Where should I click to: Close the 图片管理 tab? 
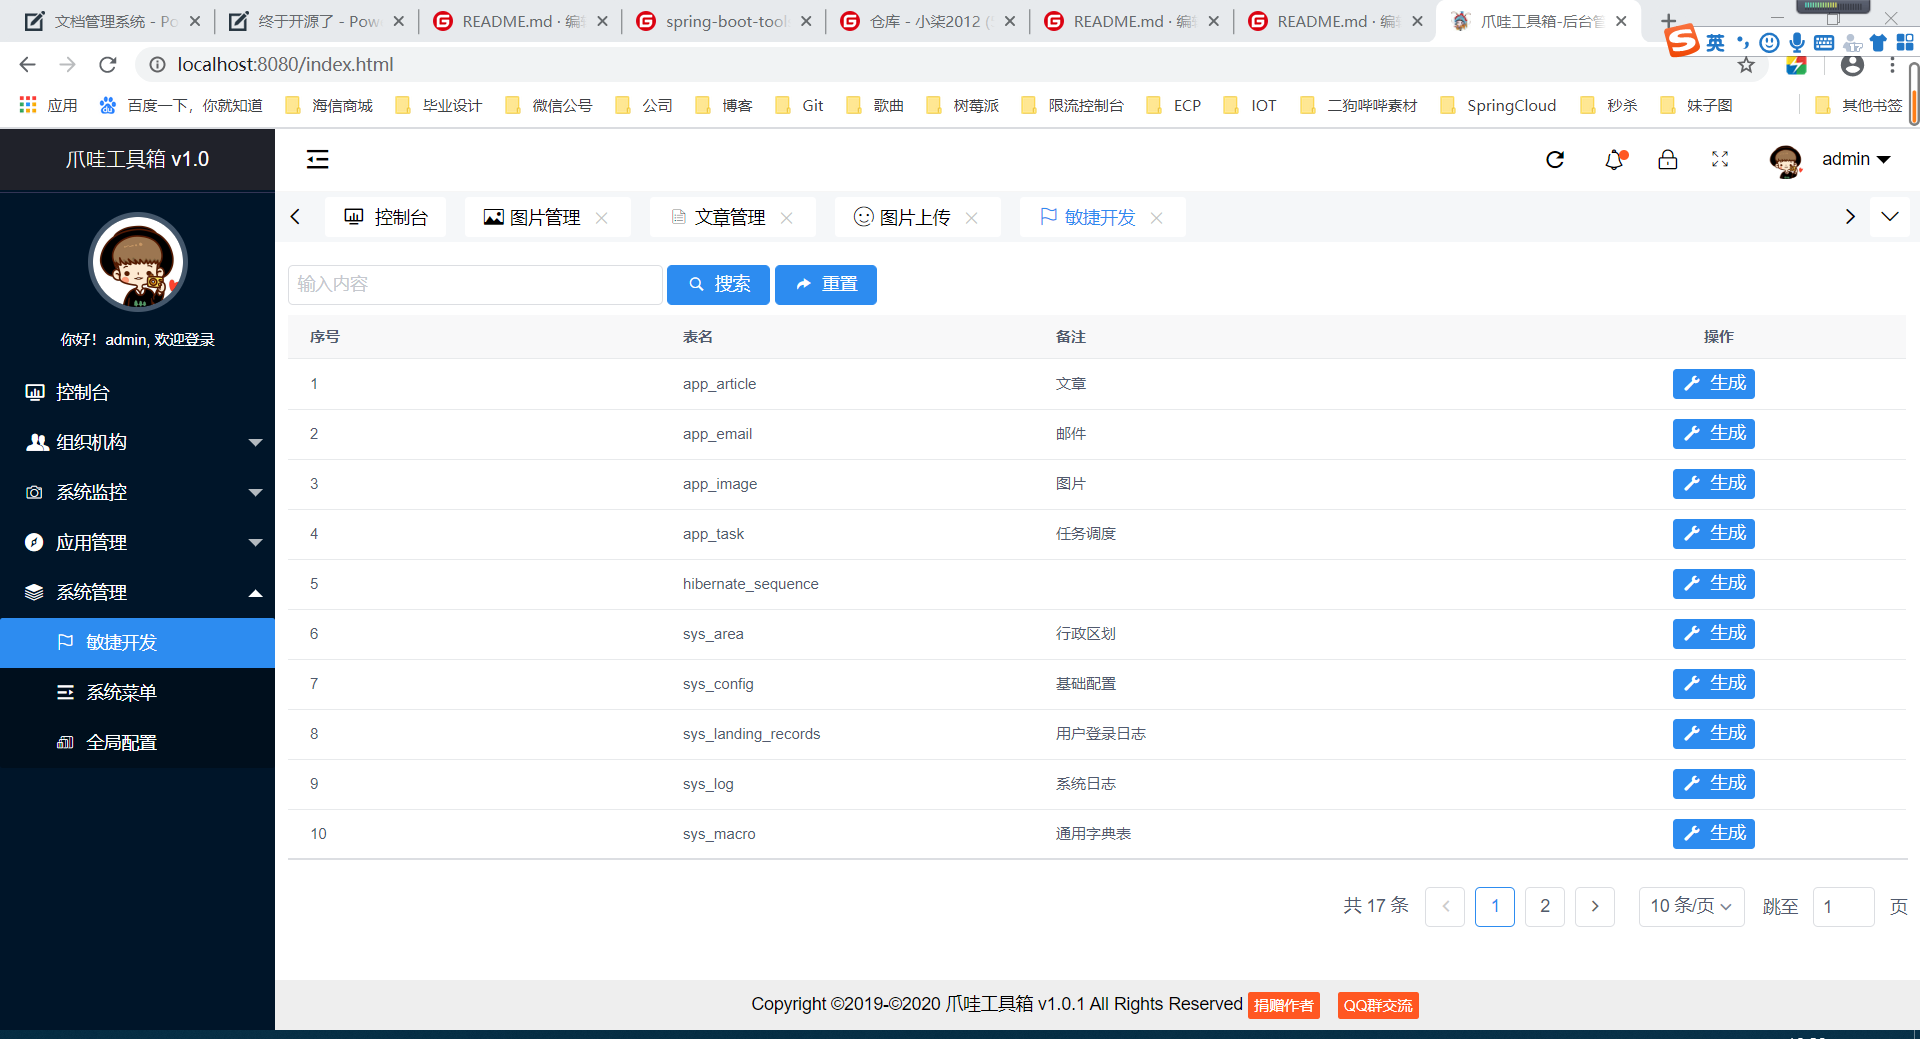[602, 218]
